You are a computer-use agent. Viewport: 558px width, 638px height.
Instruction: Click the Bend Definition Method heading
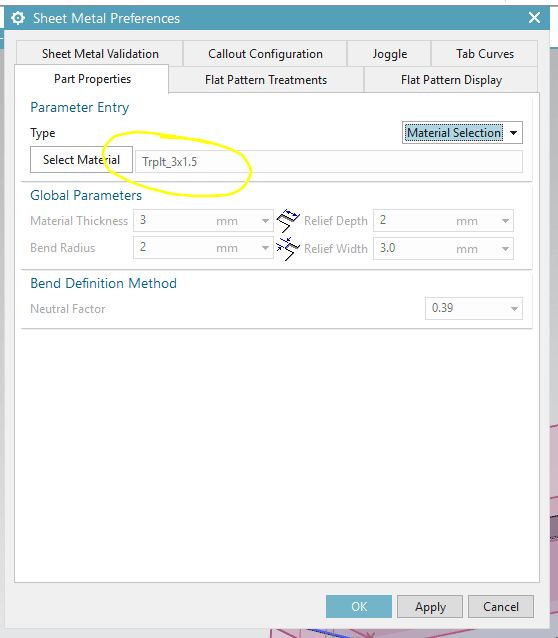(x=103, y=283)
